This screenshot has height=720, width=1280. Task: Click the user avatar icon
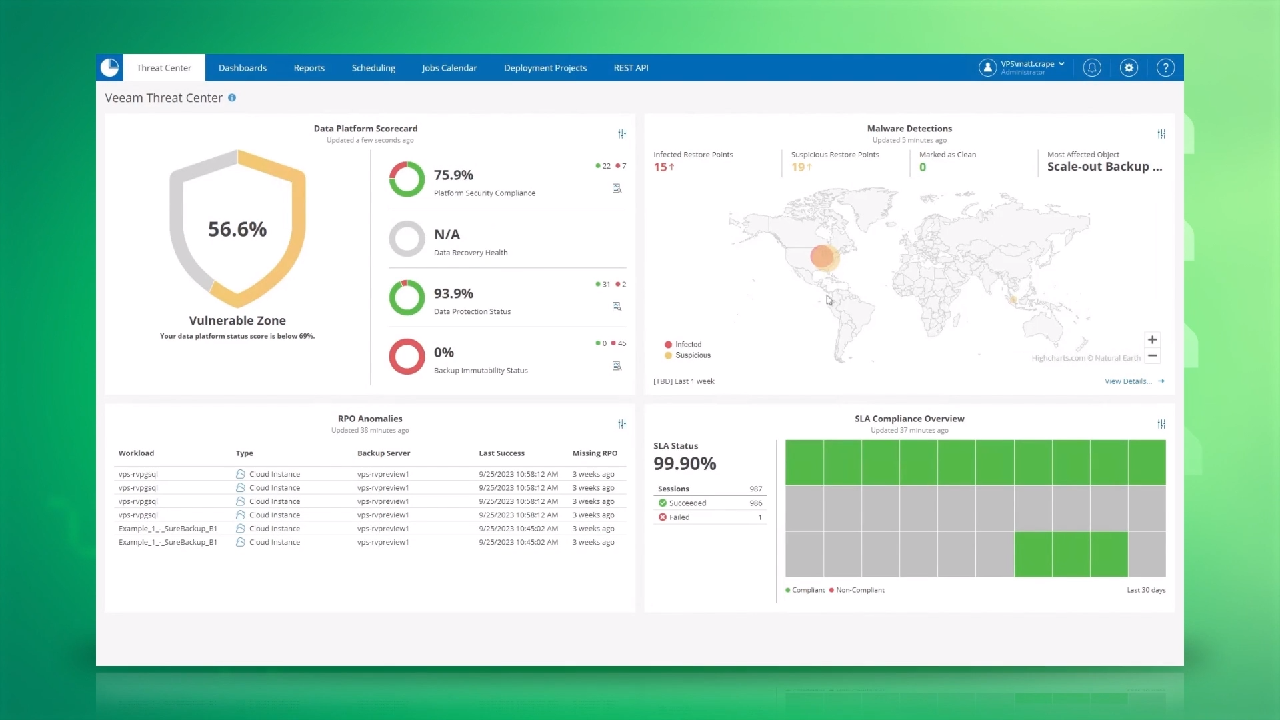[x=988, y=68]
